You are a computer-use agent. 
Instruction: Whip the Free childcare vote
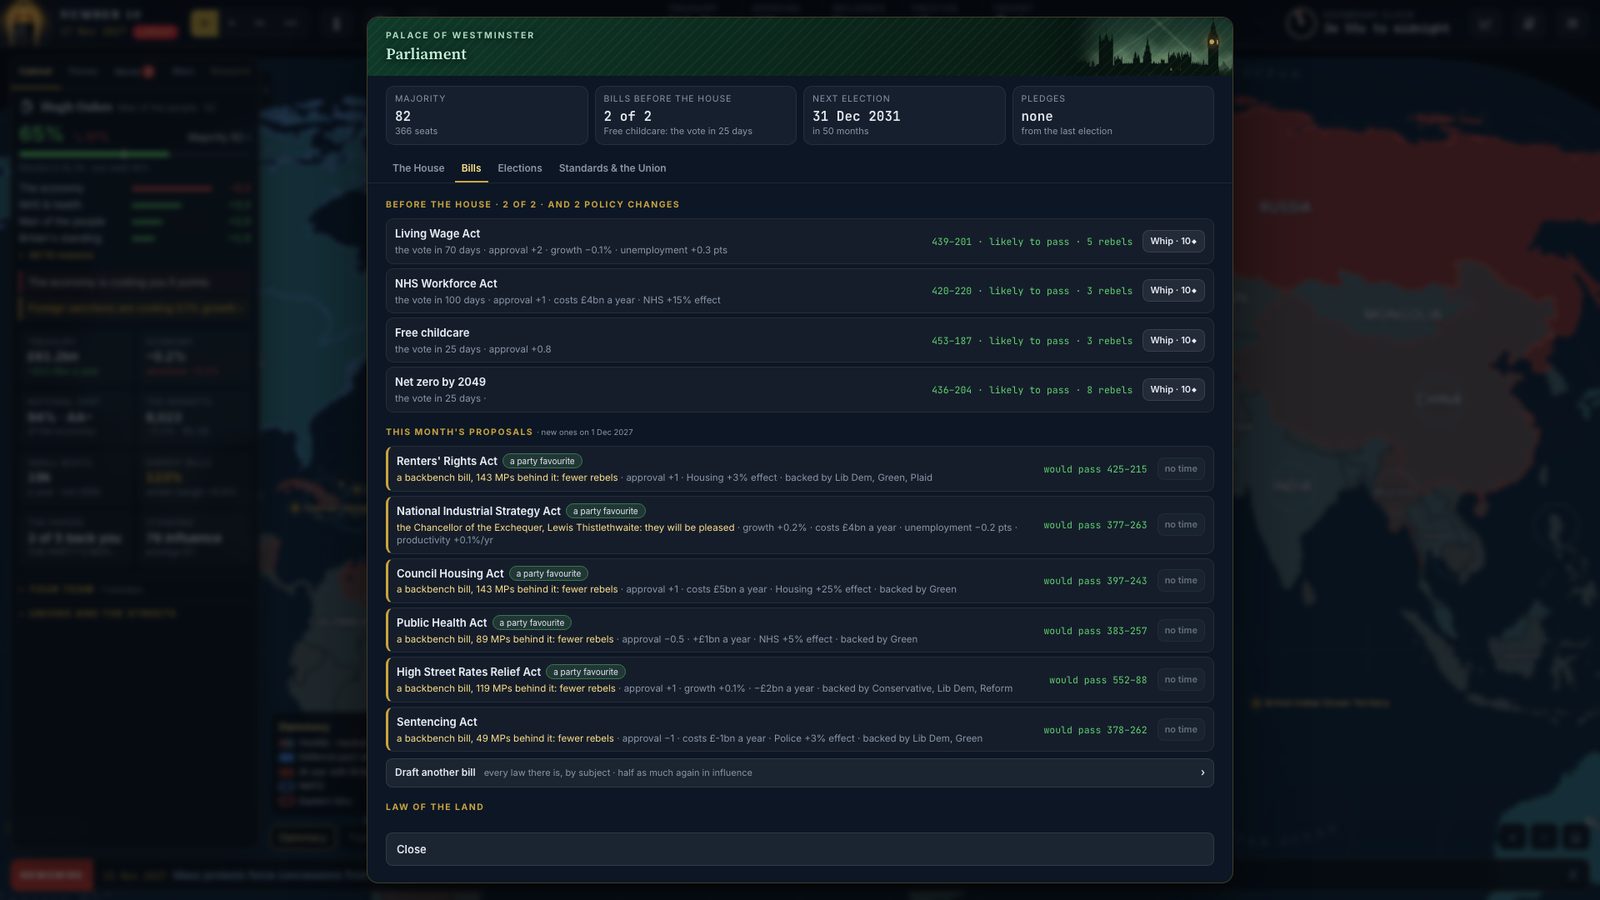1173,340
